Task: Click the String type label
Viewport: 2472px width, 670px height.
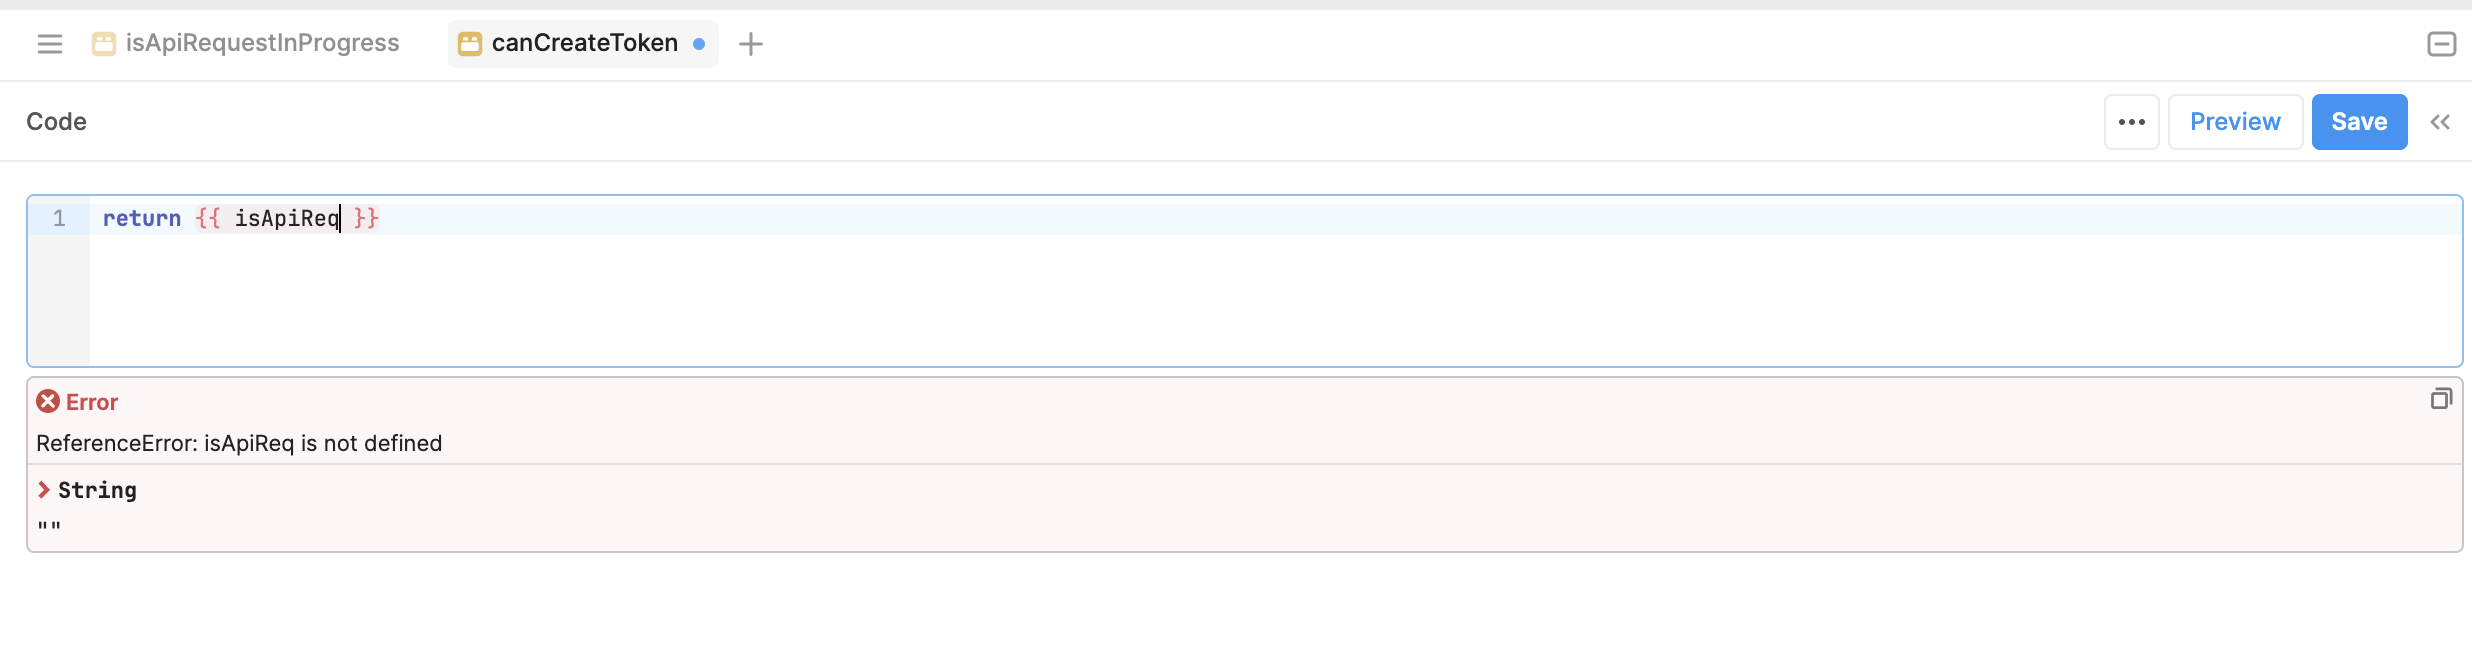Action: point(97,490)
